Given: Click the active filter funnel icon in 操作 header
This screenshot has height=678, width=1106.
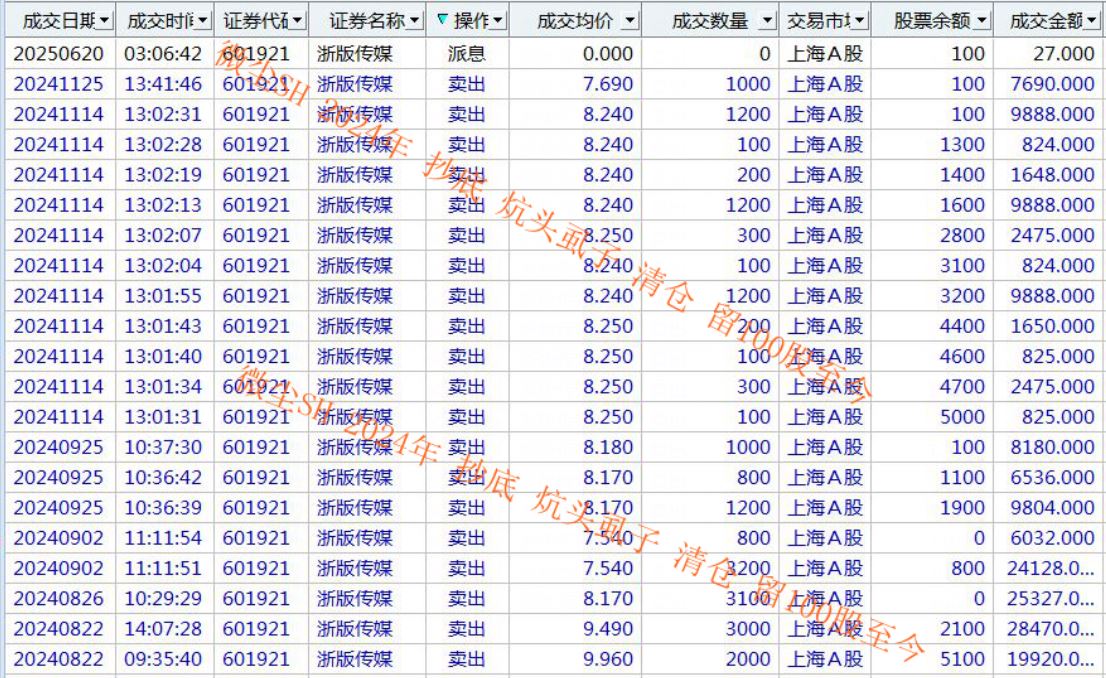Looking at the screenshot, I should 442,20.
